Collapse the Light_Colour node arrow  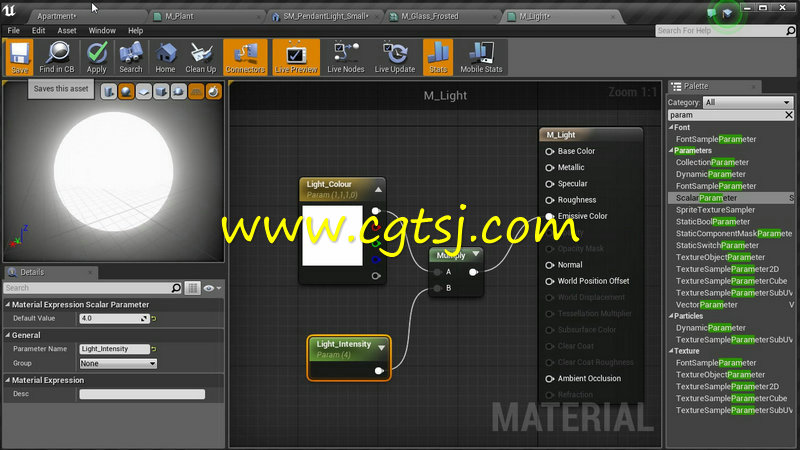click(x=378, y=189)
